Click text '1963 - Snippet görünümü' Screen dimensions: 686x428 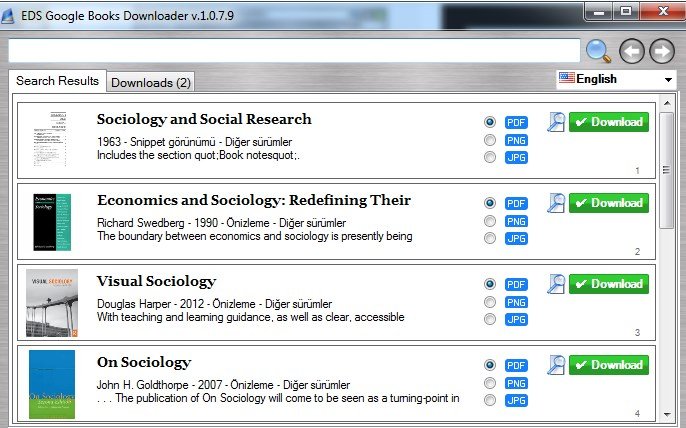(156, 142)
